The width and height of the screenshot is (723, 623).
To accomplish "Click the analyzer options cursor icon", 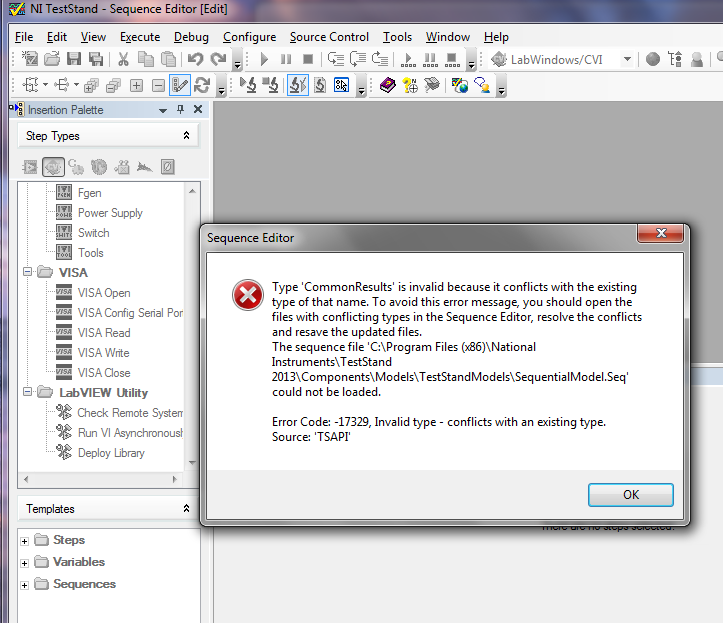I will [341, 85].
